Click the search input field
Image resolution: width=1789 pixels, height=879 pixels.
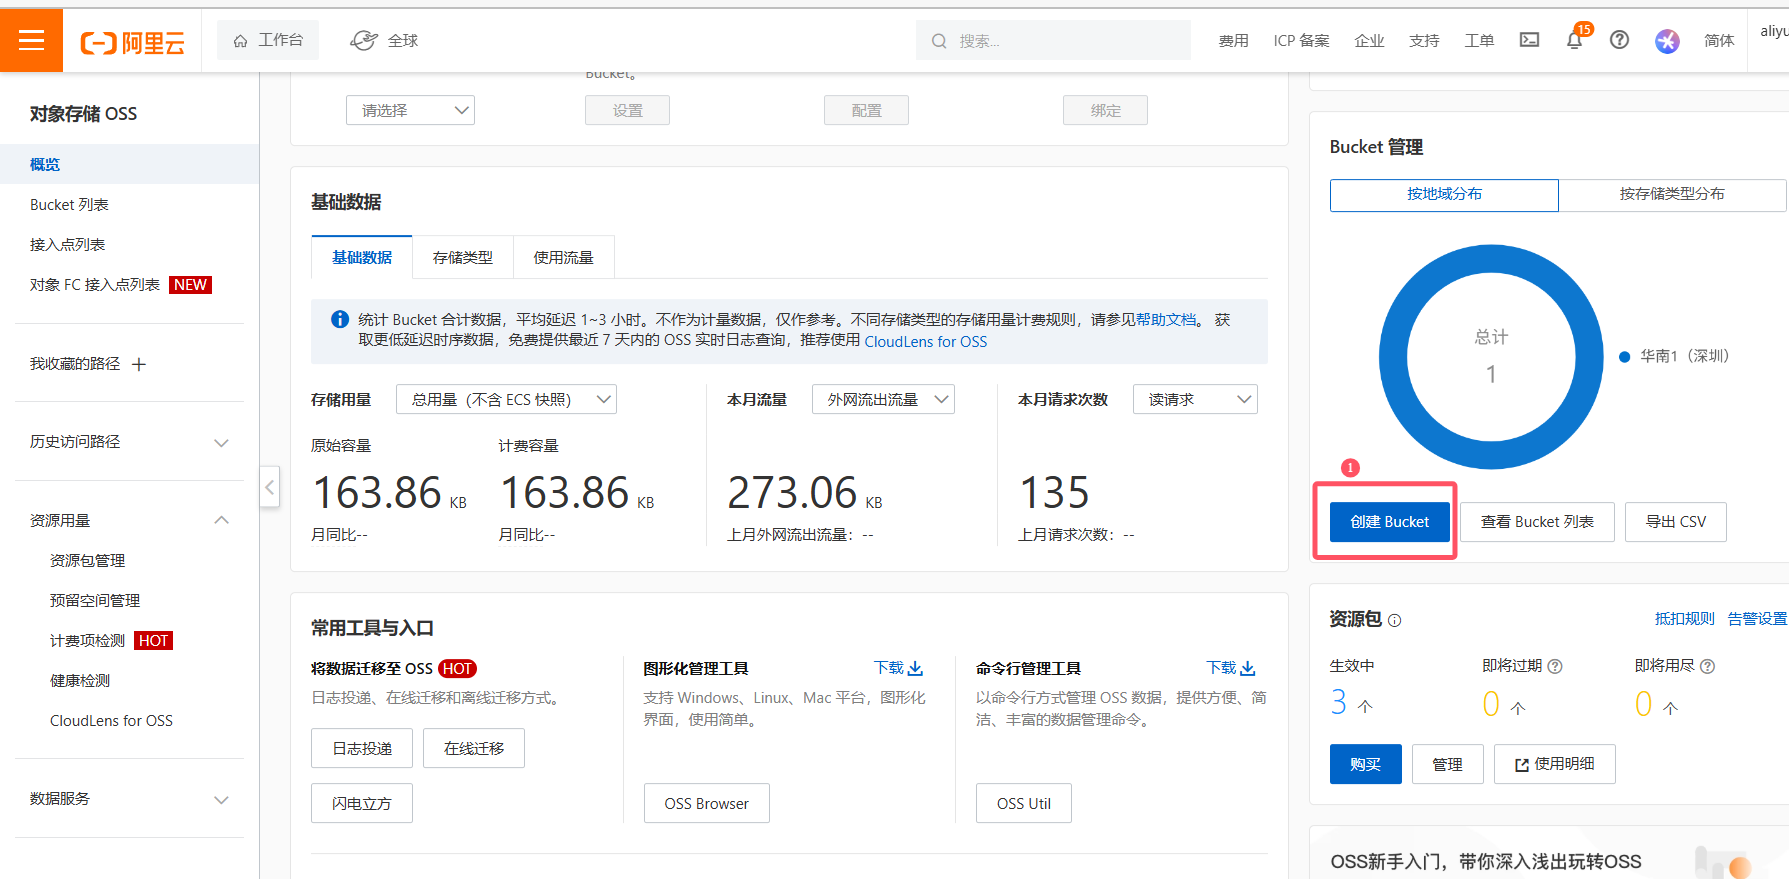click(1053, 41)
